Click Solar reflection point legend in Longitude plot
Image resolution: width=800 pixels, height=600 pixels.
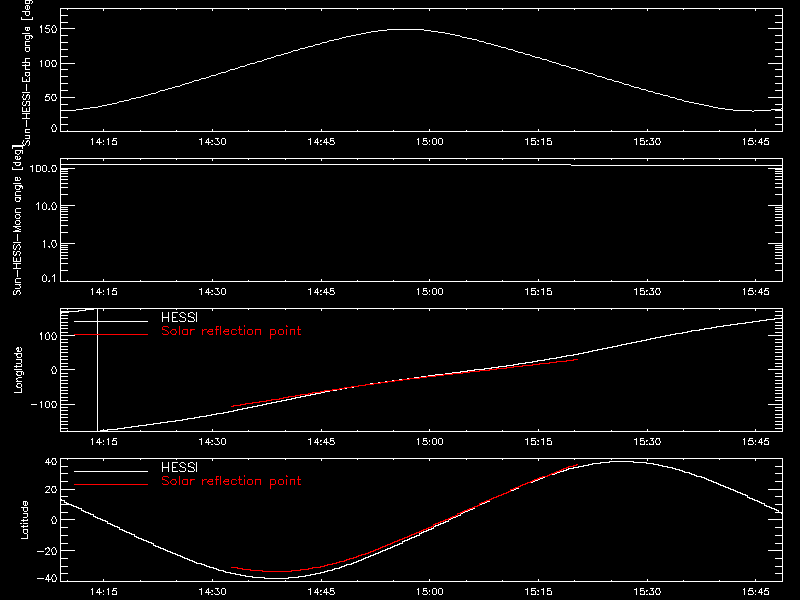(x=231, y=331)
